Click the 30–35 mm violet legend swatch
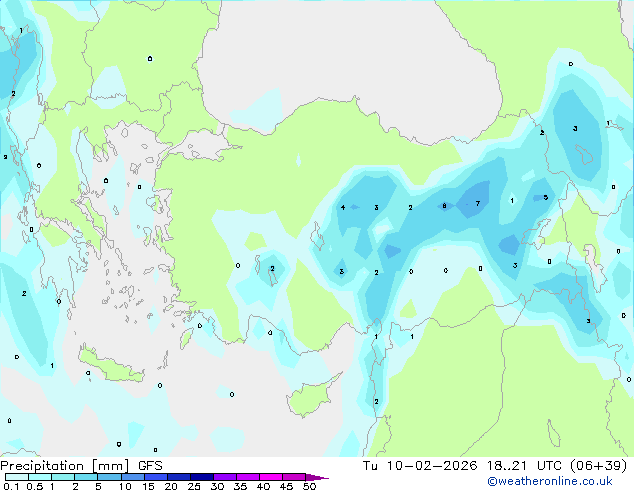The image size is (634, 490). point(225,477)
